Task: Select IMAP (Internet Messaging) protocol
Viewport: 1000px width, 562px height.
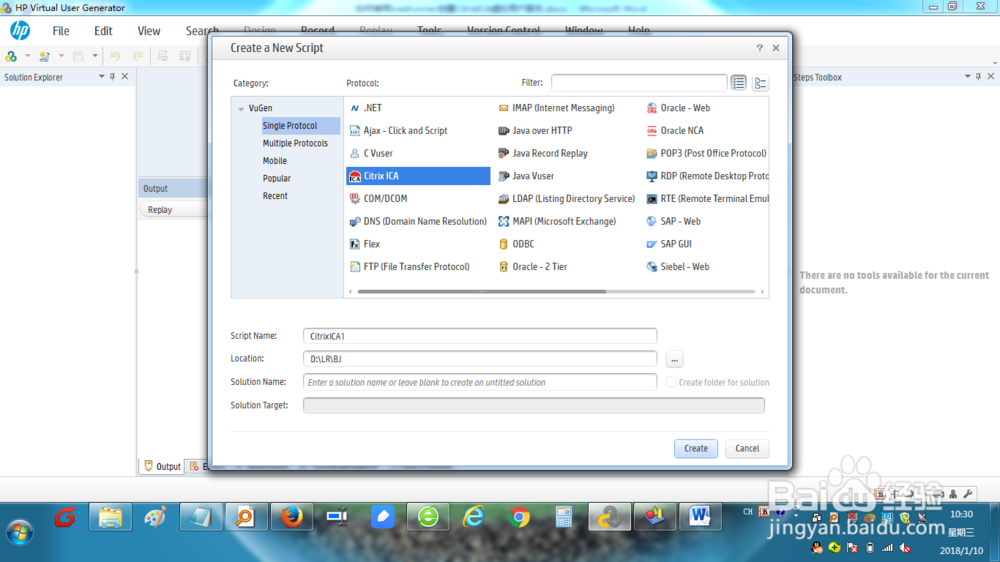Action: [557, 108]
